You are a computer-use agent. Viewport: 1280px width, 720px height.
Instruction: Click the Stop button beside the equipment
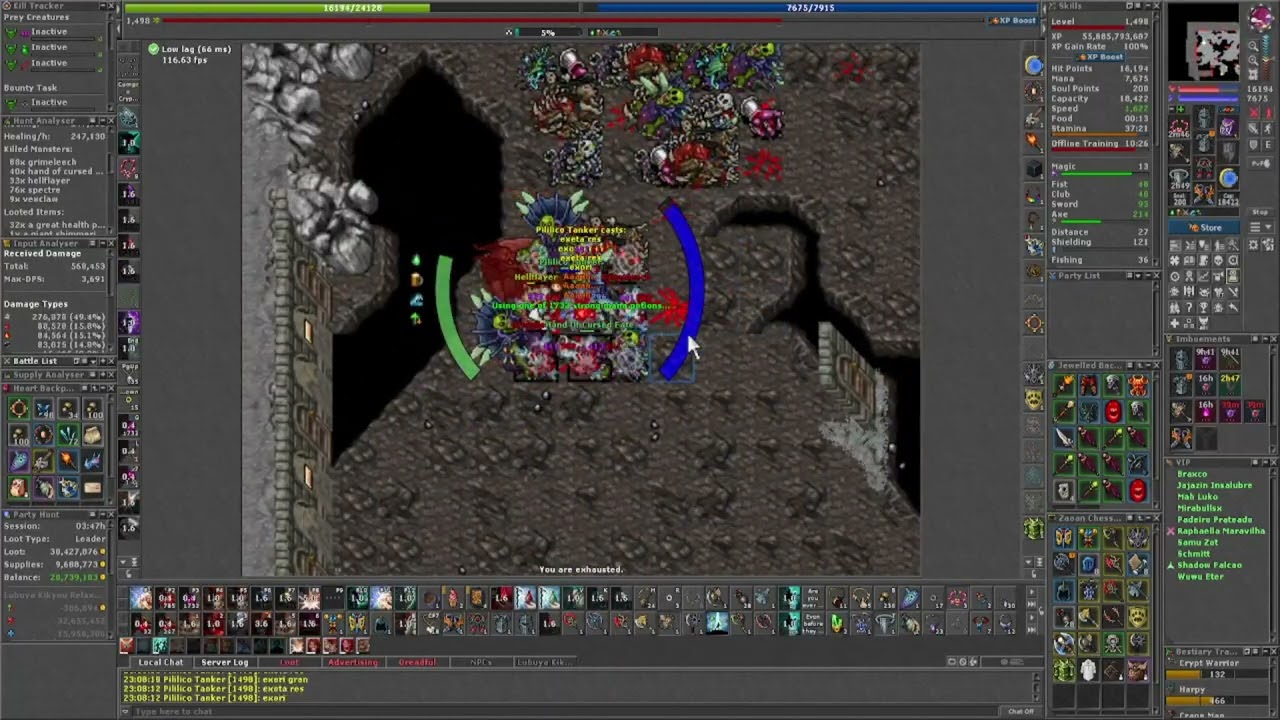[1260, 212]
